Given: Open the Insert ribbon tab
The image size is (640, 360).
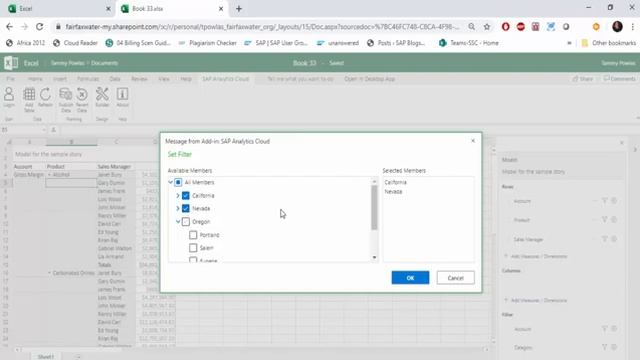Looking at the screenshot, I should coord(60,79).
